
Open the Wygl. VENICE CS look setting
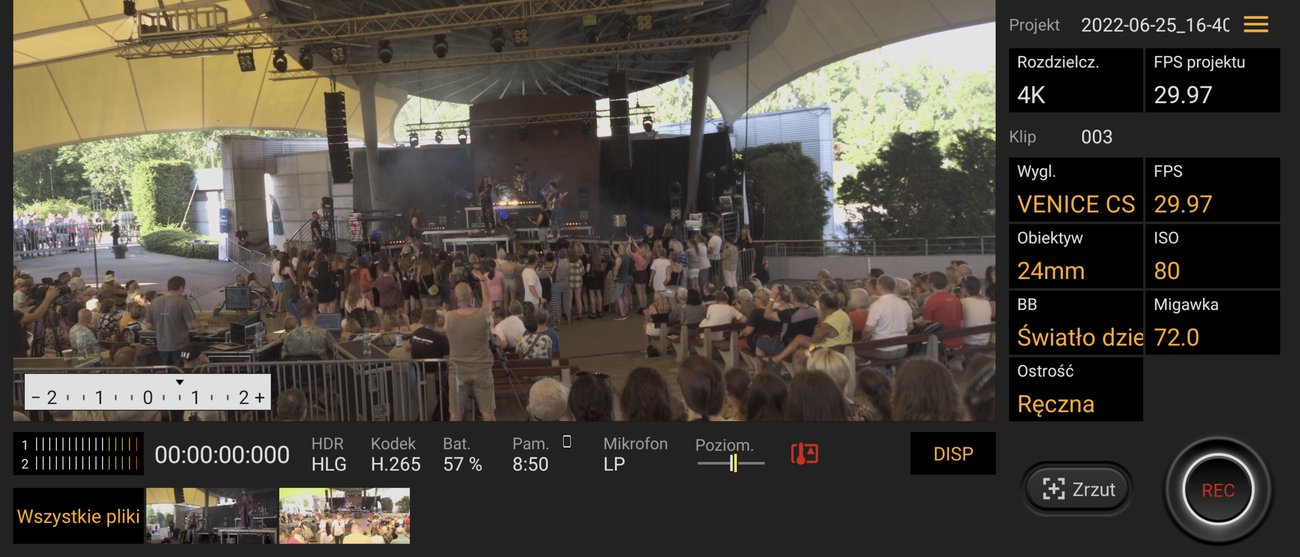pyautogui.click(x=1076, y=190)
